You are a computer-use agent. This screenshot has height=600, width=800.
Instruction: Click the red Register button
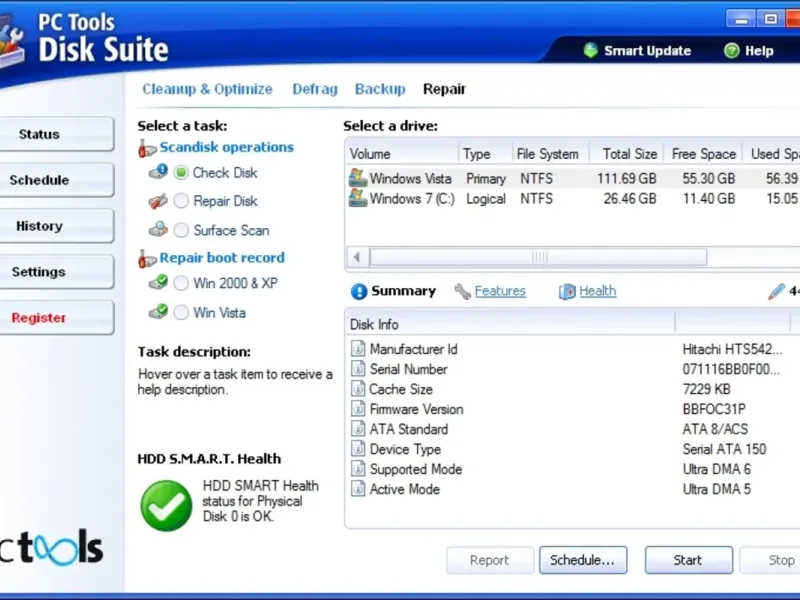pyautogui.click(x=56, y=318)
